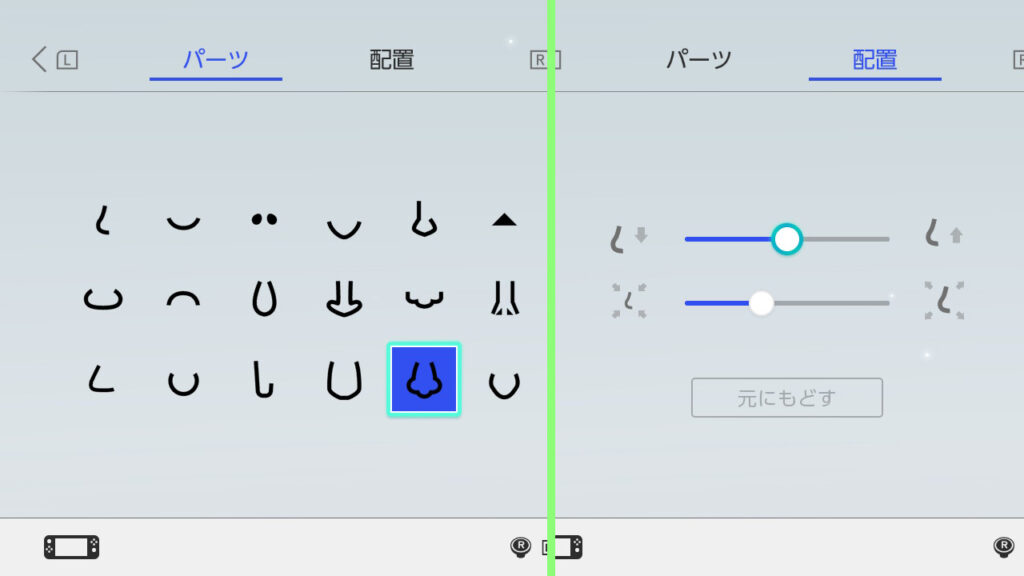The width and height of the screenshot is (1024, 576).
Task: Click the nose vertical position slider handle
Action: [x=787, y=239]
